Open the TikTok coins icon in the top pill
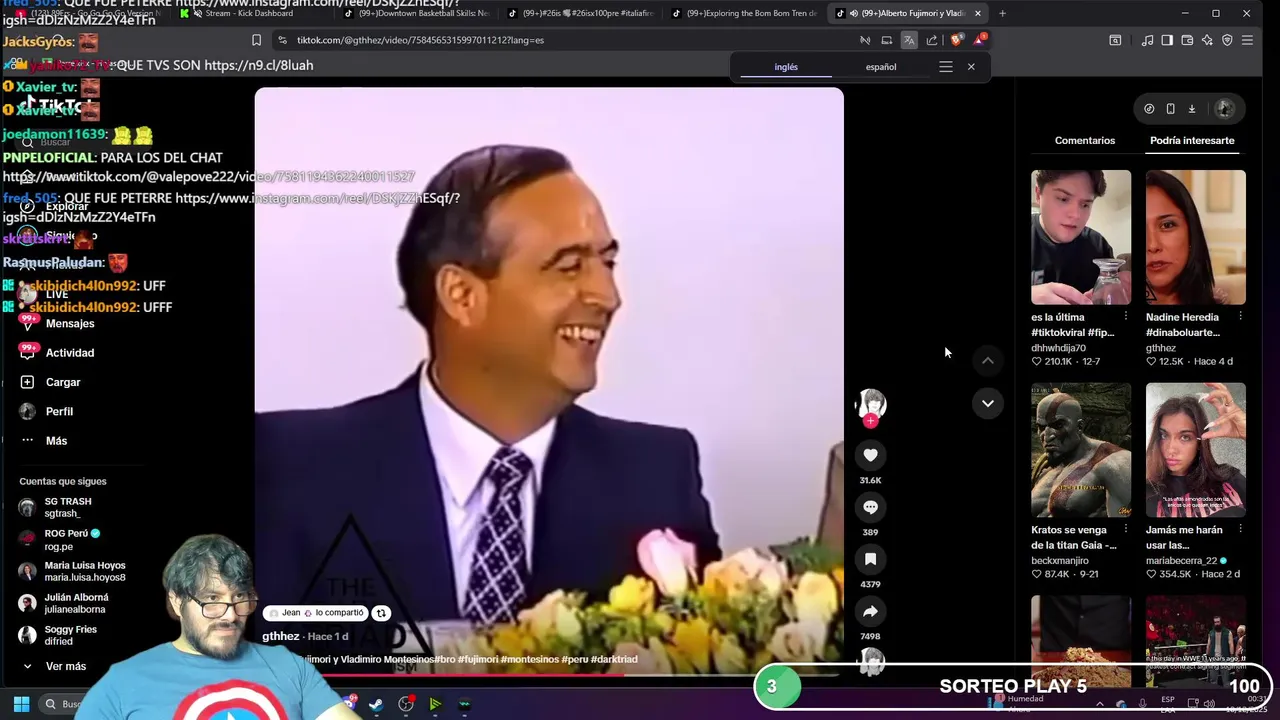Screen dimensions: 1280x720 [x=1149, y=109]
